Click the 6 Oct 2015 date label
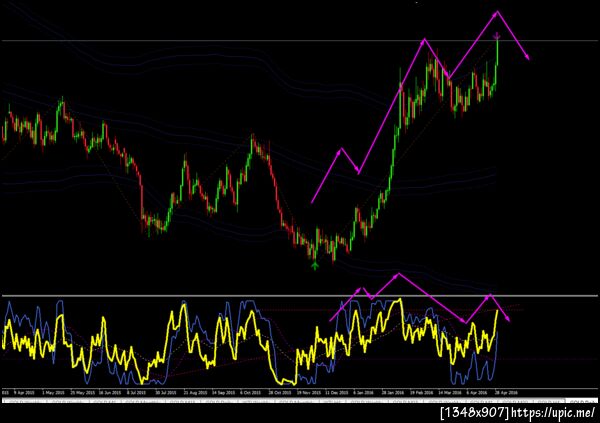The width and height of the screenshot is (600, 423). pyautogui.click(x=250, y=393)
